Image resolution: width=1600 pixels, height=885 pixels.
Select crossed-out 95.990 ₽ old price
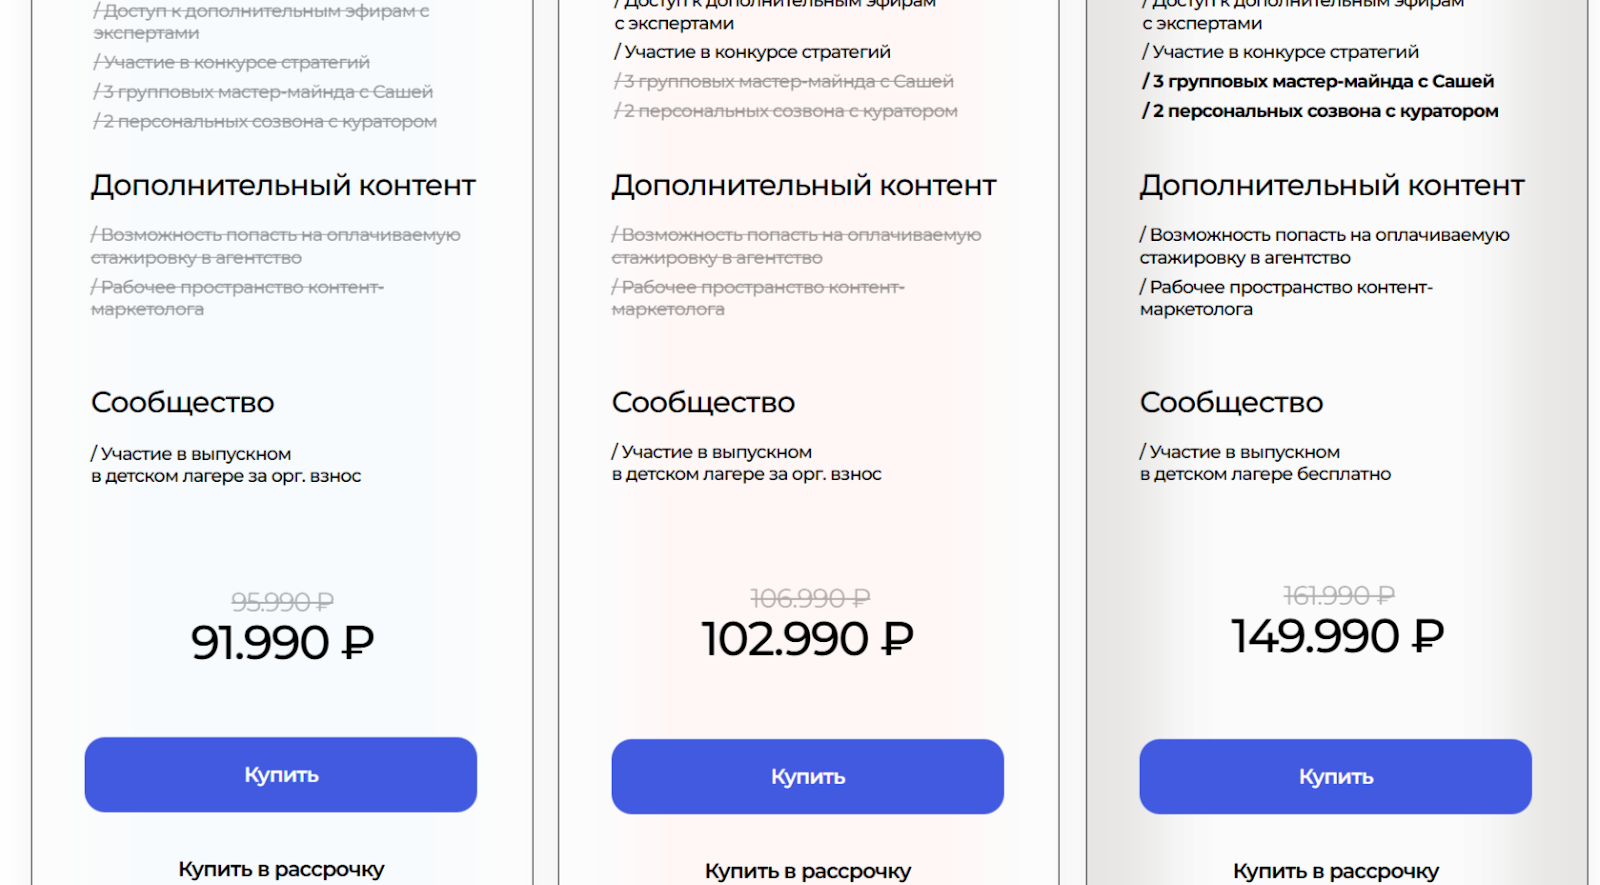pyautogui.click(x=282, y=602)
